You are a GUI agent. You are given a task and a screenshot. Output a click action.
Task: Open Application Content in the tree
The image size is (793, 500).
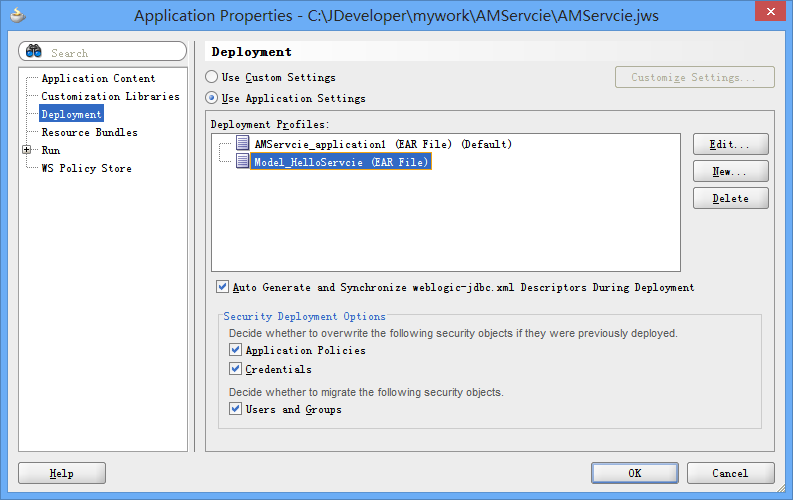(98, 78)
